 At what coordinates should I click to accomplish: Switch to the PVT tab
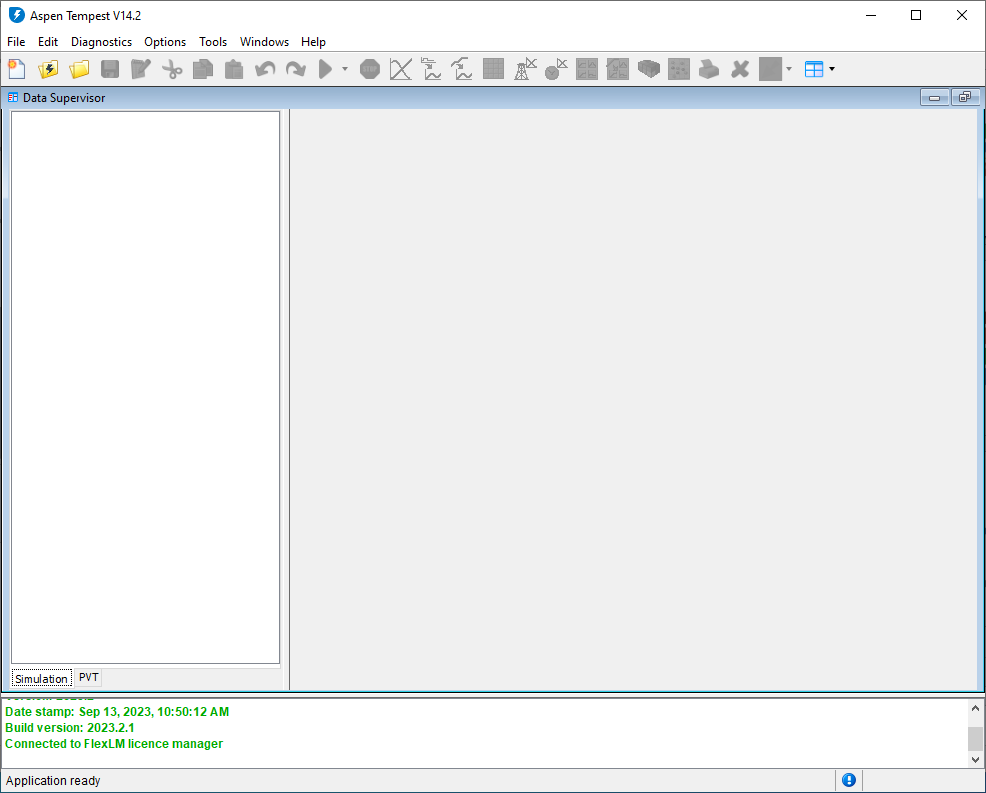[89, 677]
